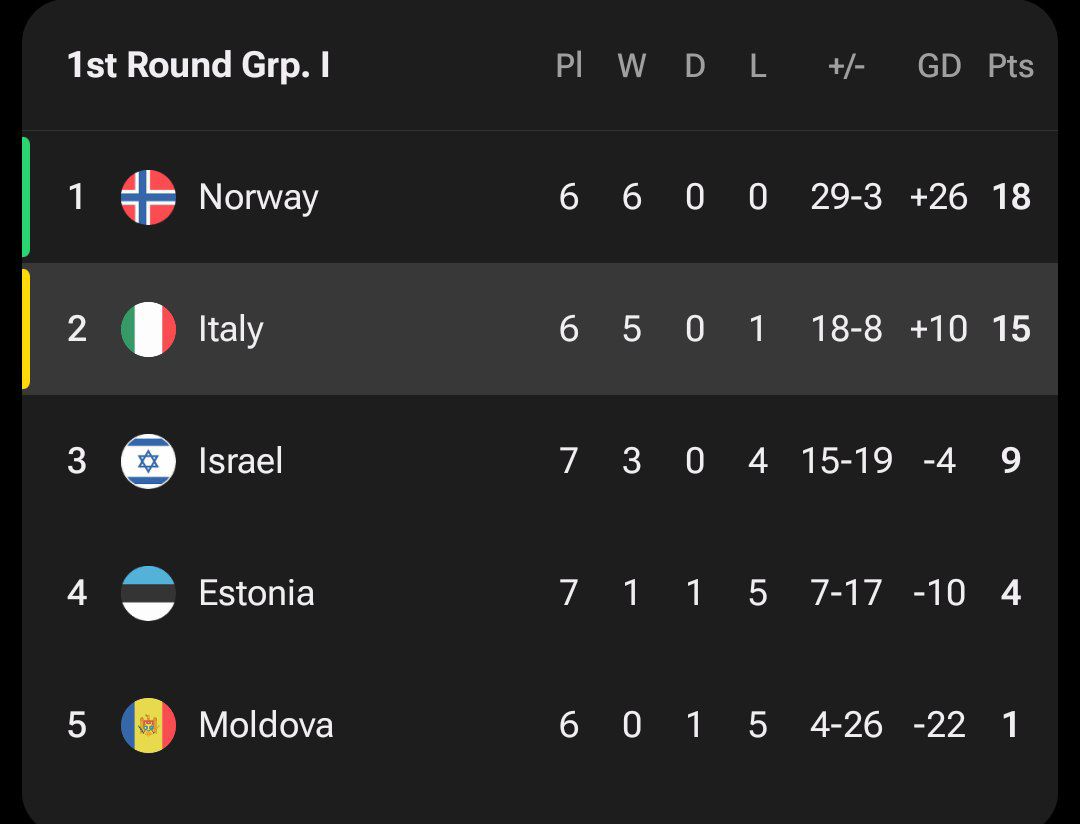This screenshot has height=824, width=1080.
Task: Click Moldova's -22 goal difference
Action: tap(939, 725)
